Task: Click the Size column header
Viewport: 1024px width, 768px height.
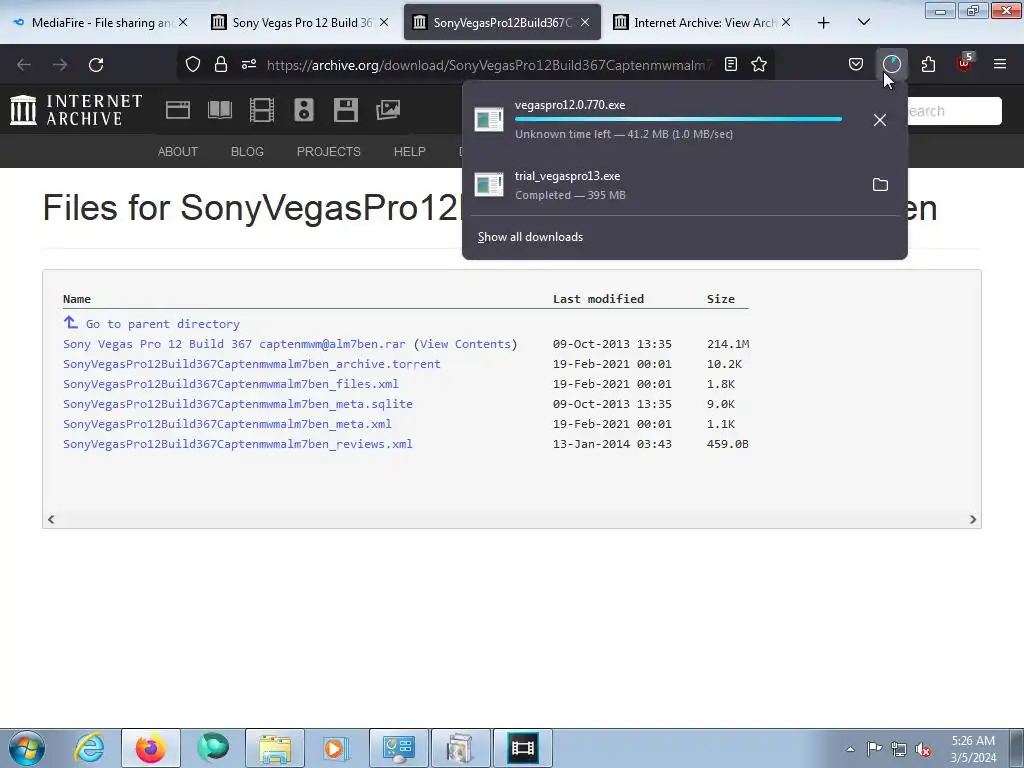Action: click(720, 298)
